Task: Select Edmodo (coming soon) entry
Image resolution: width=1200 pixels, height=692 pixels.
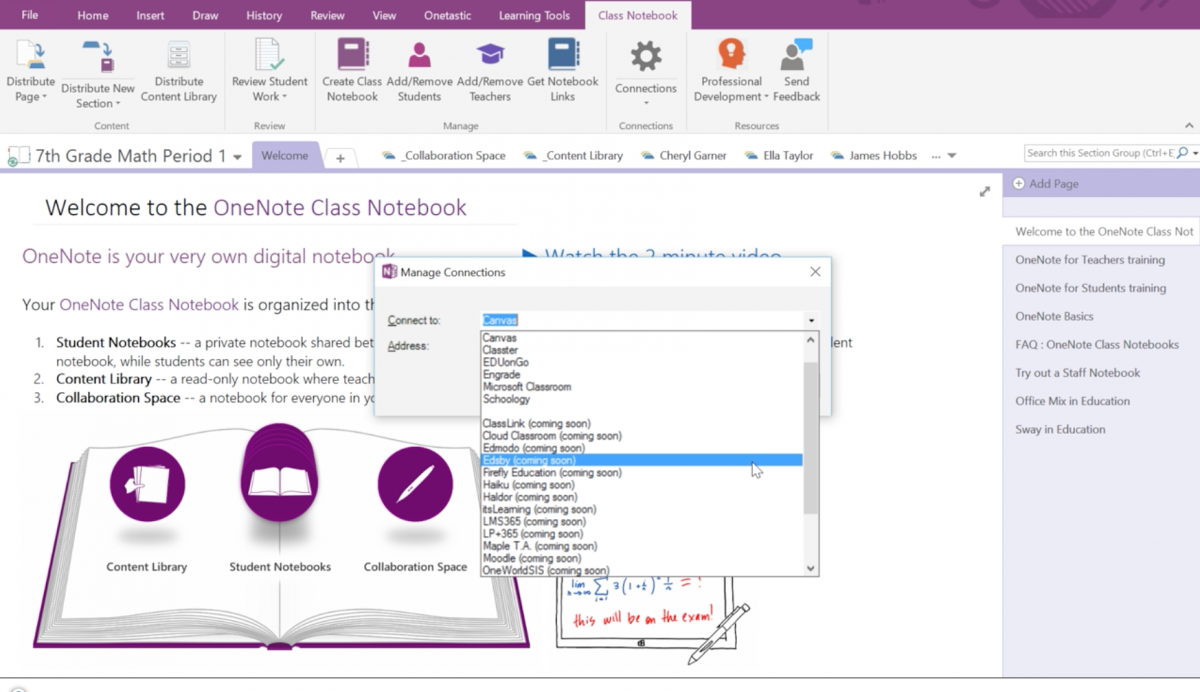Action: 642,448
